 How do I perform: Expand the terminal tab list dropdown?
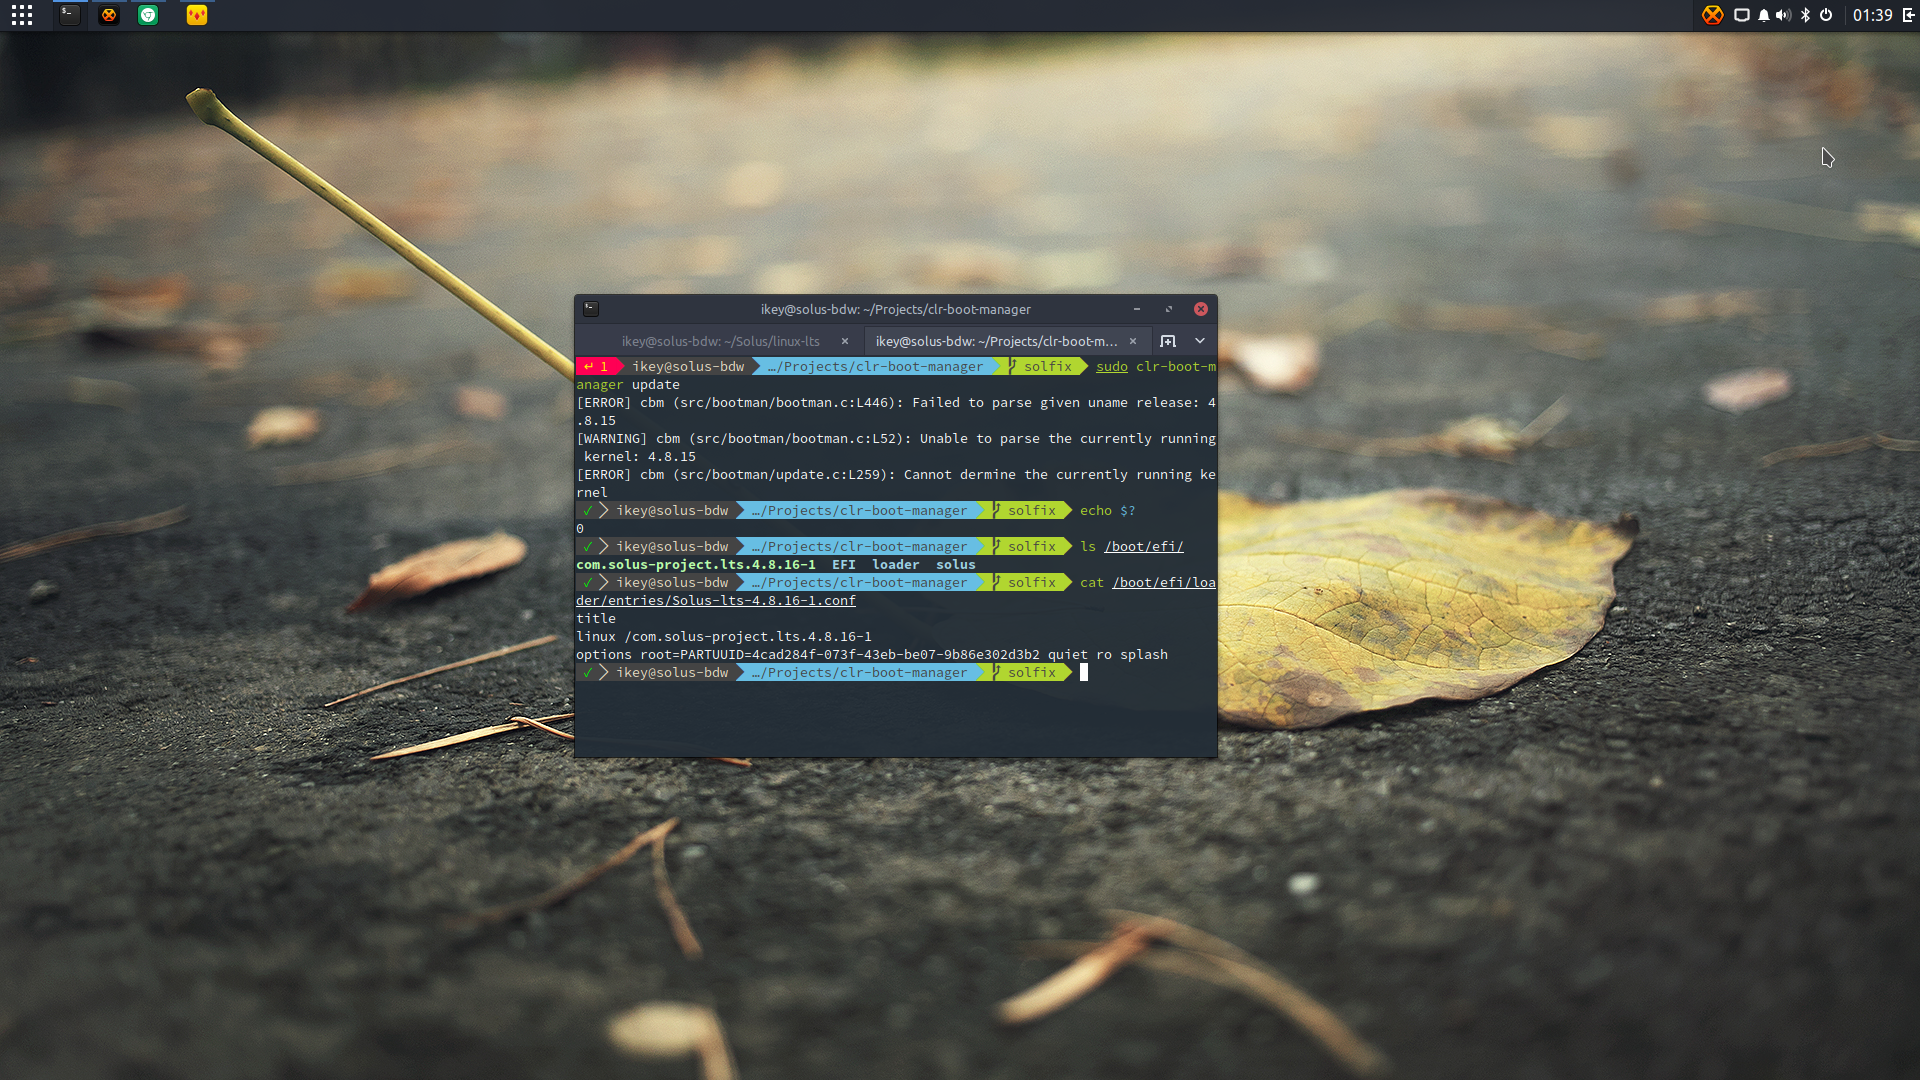tap(1200, 341)
